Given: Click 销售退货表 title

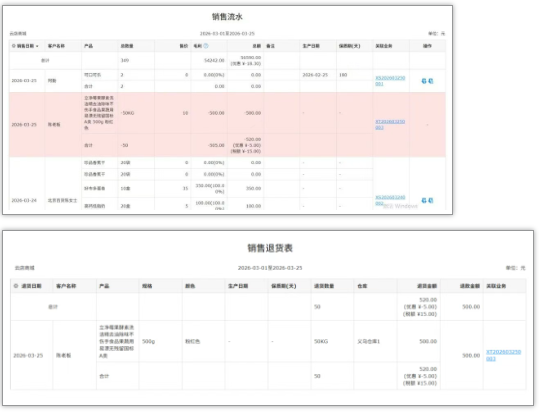Looking at the screenshot, I should coord(270,248).
